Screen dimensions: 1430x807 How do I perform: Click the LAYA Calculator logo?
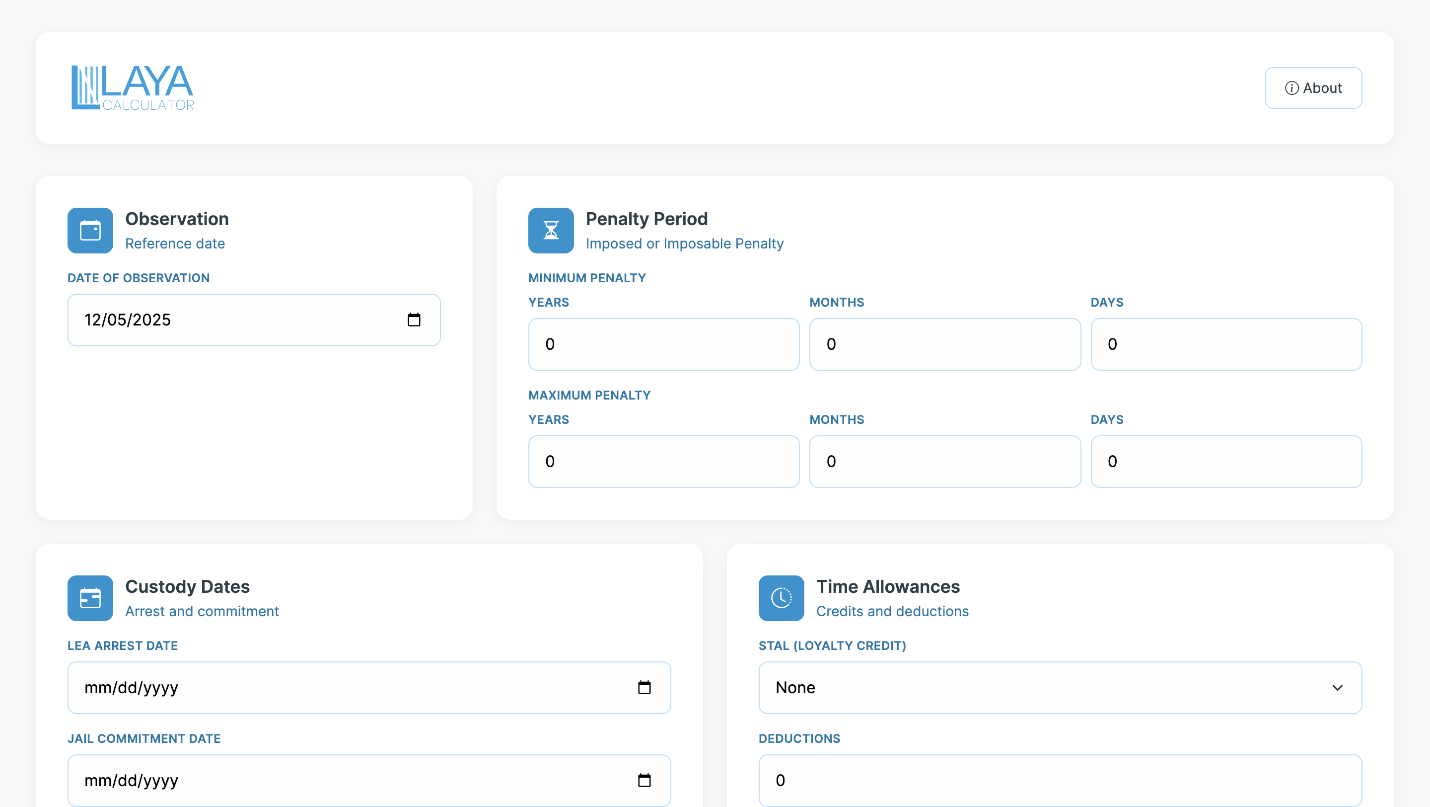click(133, 88)
